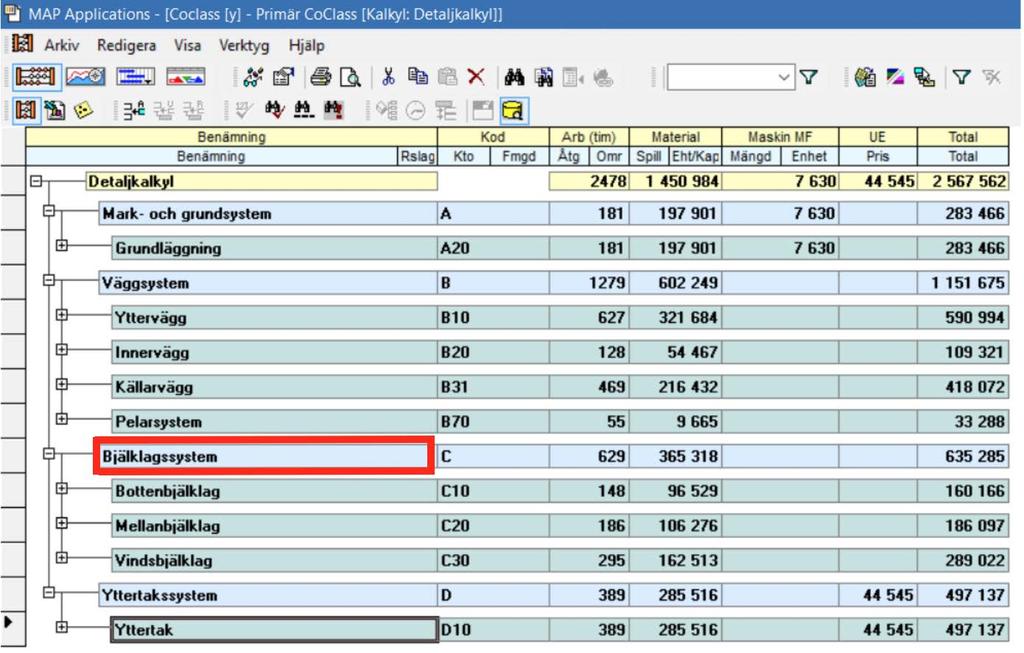The image size is (1024, 653).
Task: Select the Innervägg row
Action: pos(560,353)
